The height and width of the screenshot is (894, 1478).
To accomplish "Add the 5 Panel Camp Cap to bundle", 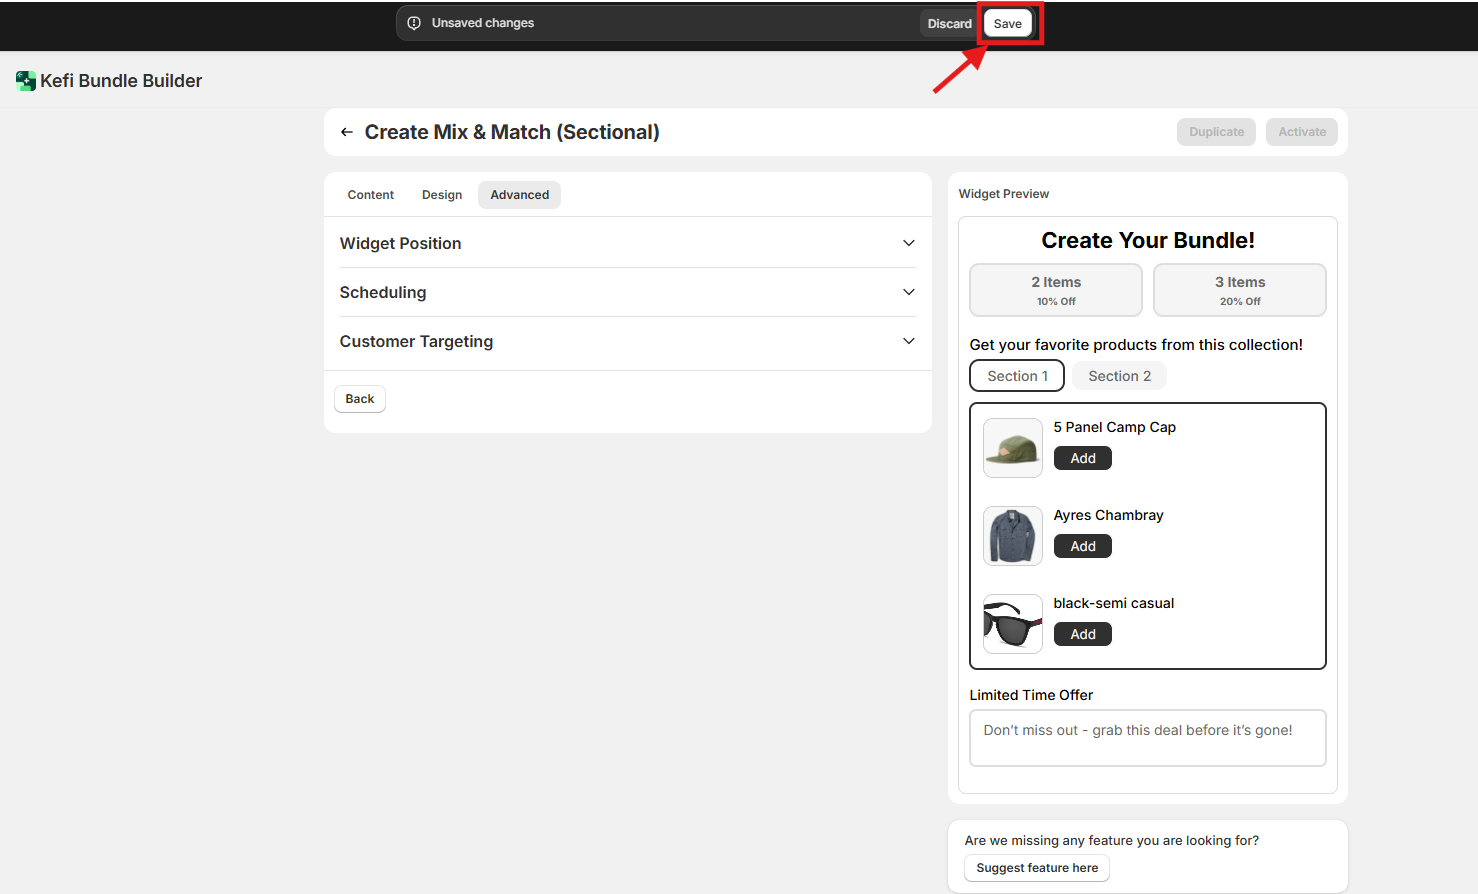I will click(x=1083, y=458).
